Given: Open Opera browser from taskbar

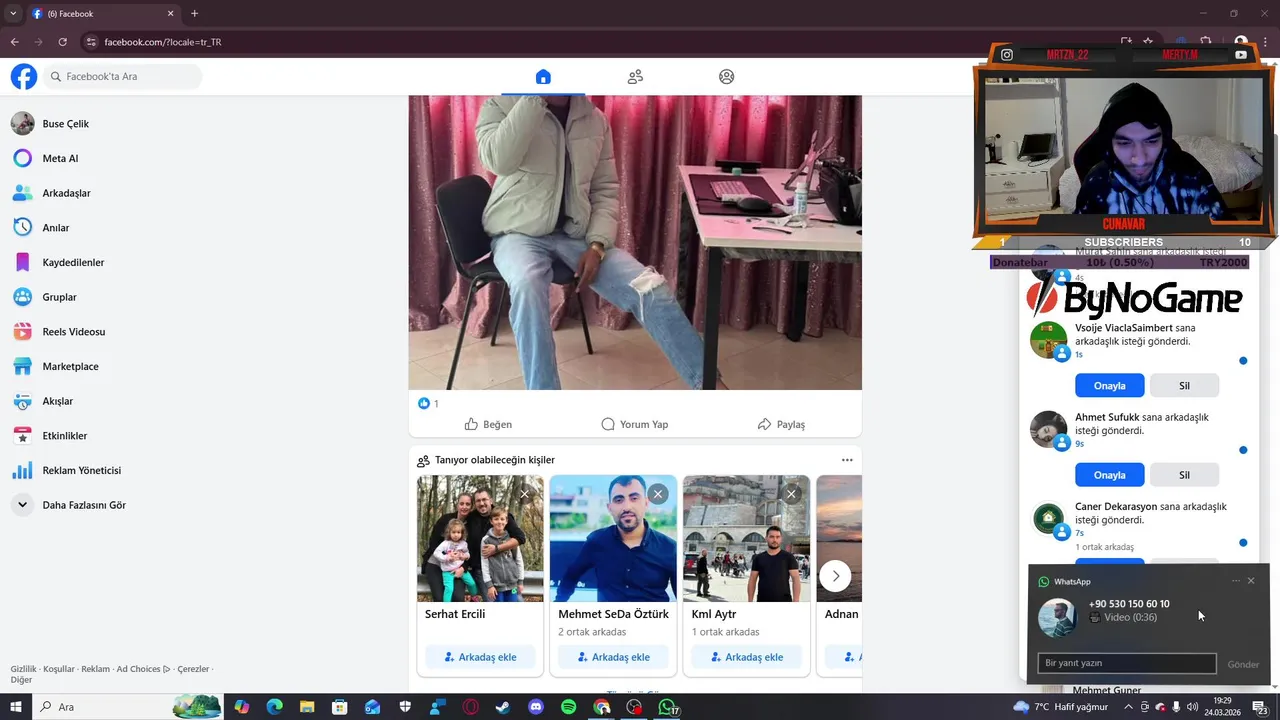Looking at the screenshot, I should coord(470,707).
